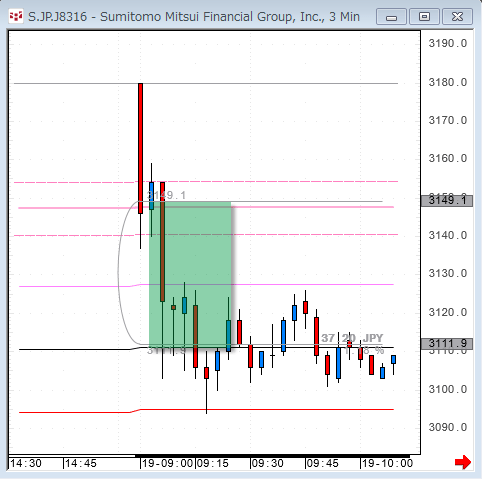Click the 3190.0 price axis label

pyautogui.click(x=448, y=43)
